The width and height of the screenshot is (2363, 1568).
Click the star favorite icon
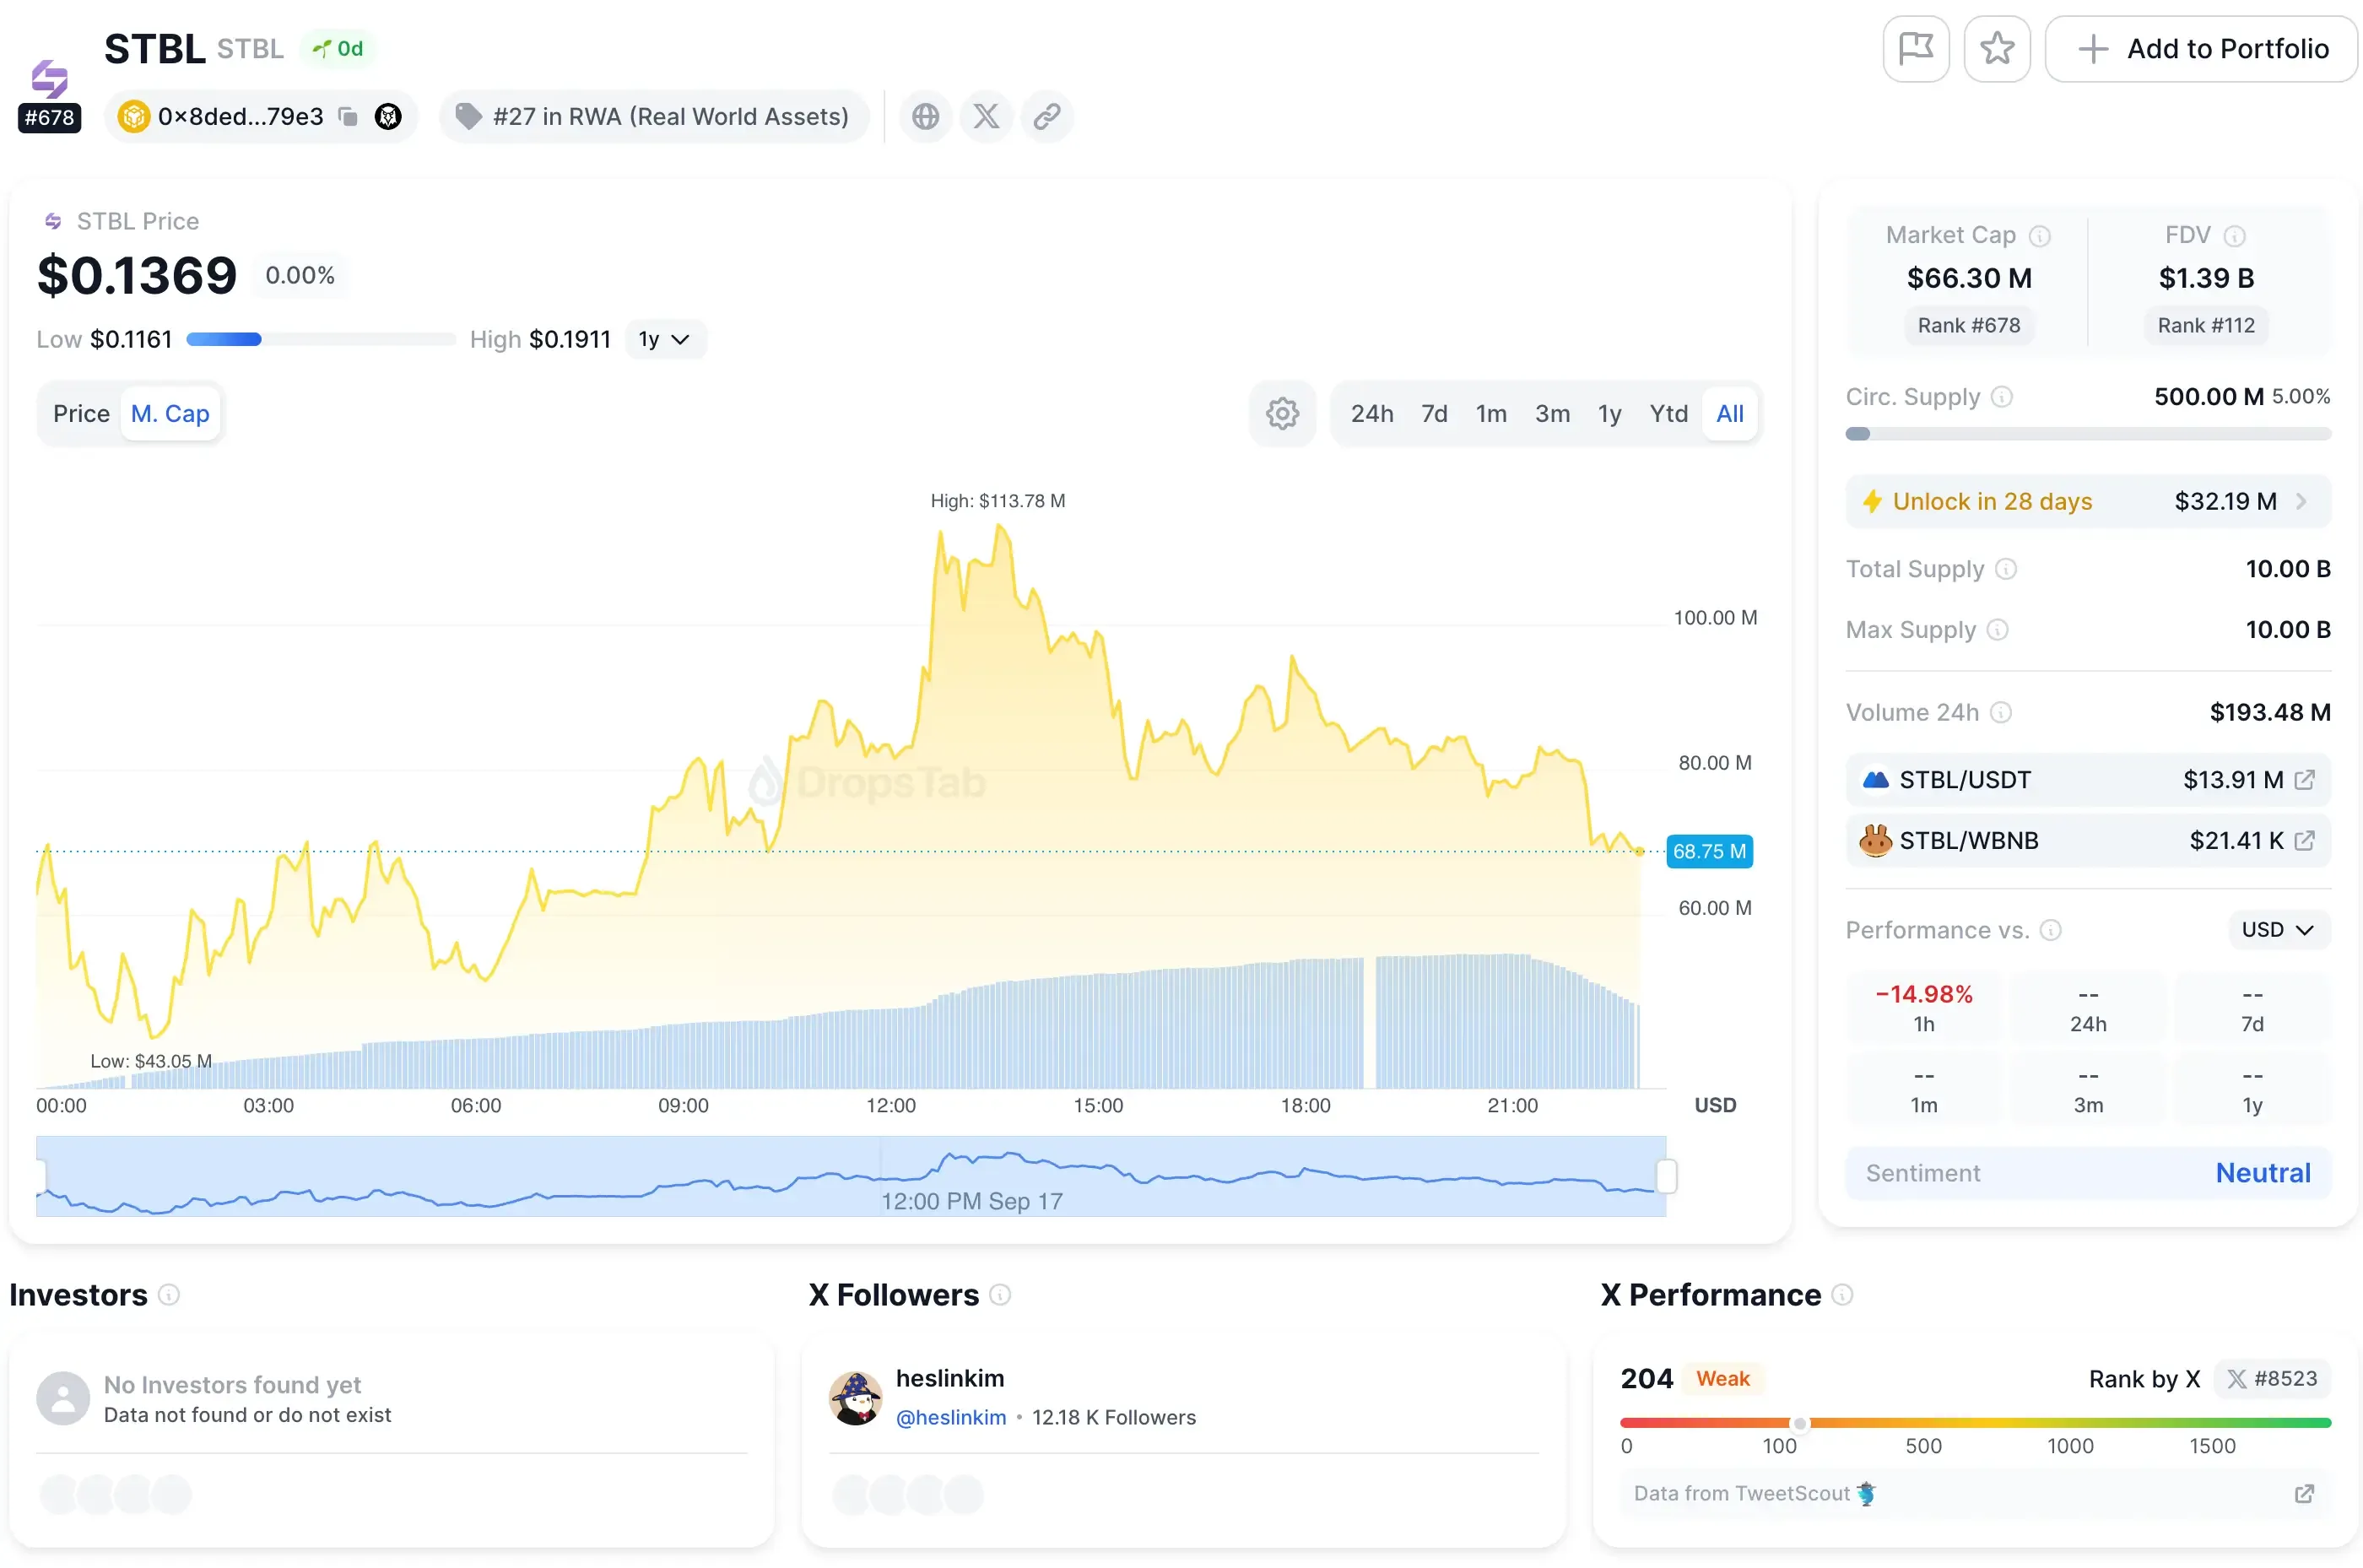(1997, 48)
